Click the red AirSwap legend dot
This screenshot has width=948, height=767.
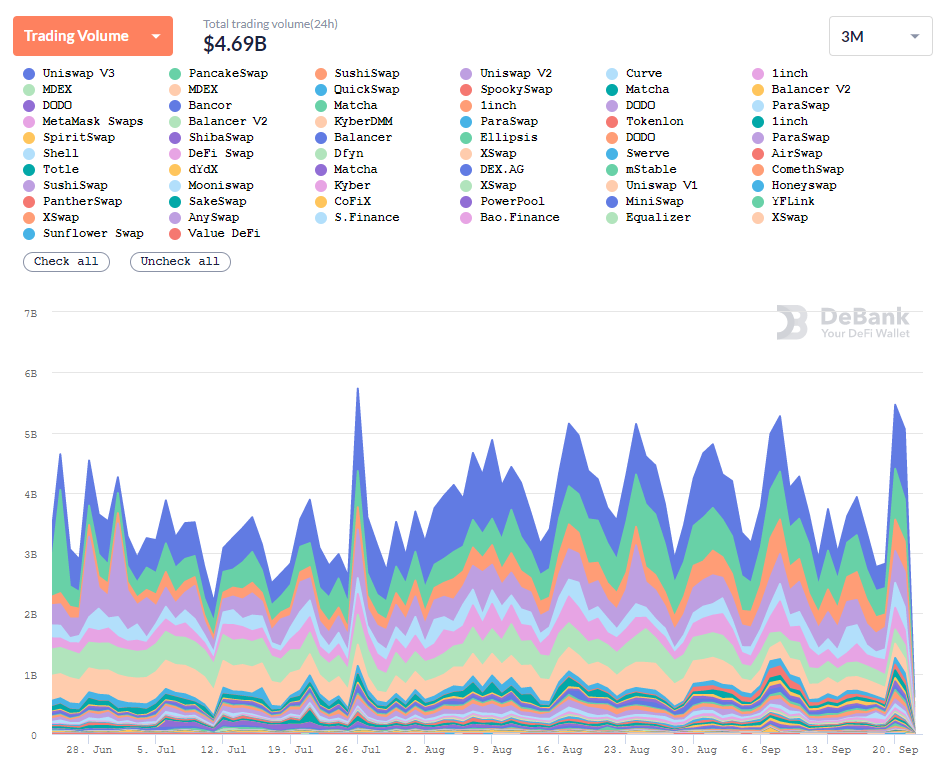tap(758, 154)
